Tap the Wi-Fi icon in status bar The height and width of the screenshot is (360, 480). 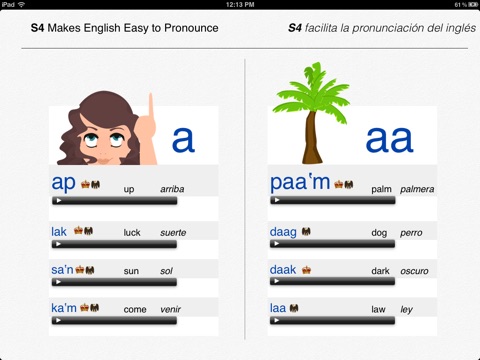22,4
